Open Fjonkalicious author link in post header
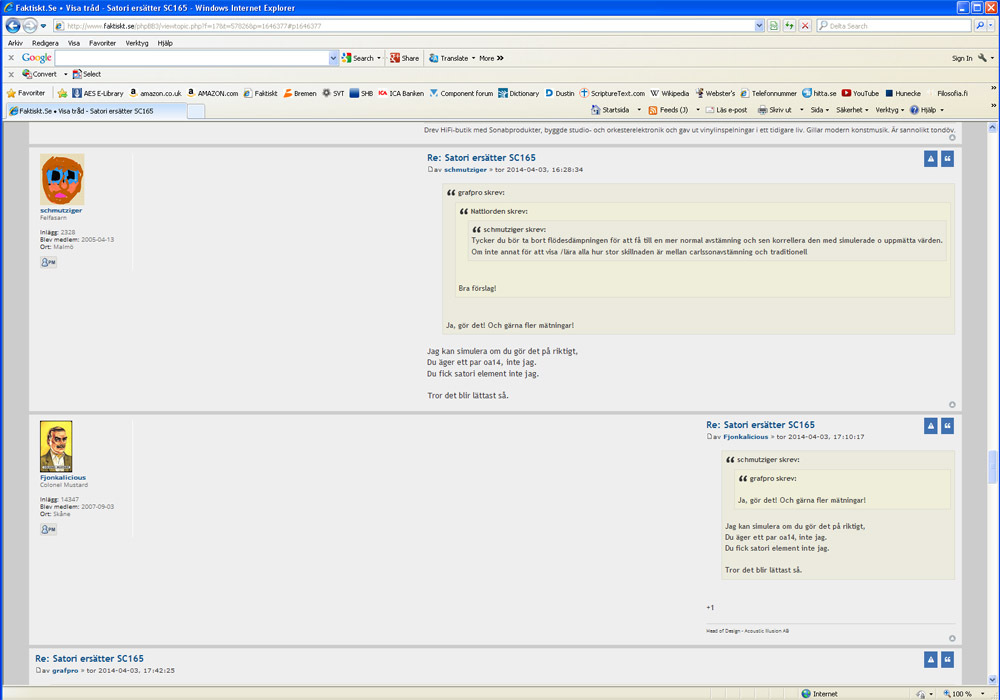 pos(746,437)
